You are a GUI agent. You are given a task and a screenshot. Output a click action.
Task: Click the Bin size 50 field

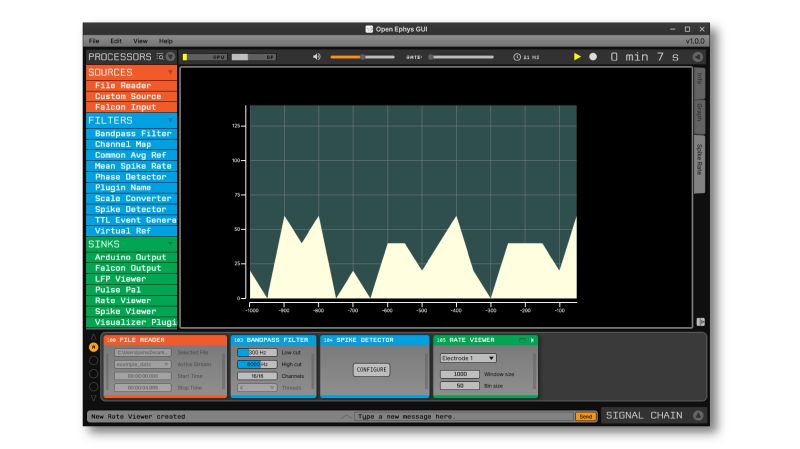[460, 386]
